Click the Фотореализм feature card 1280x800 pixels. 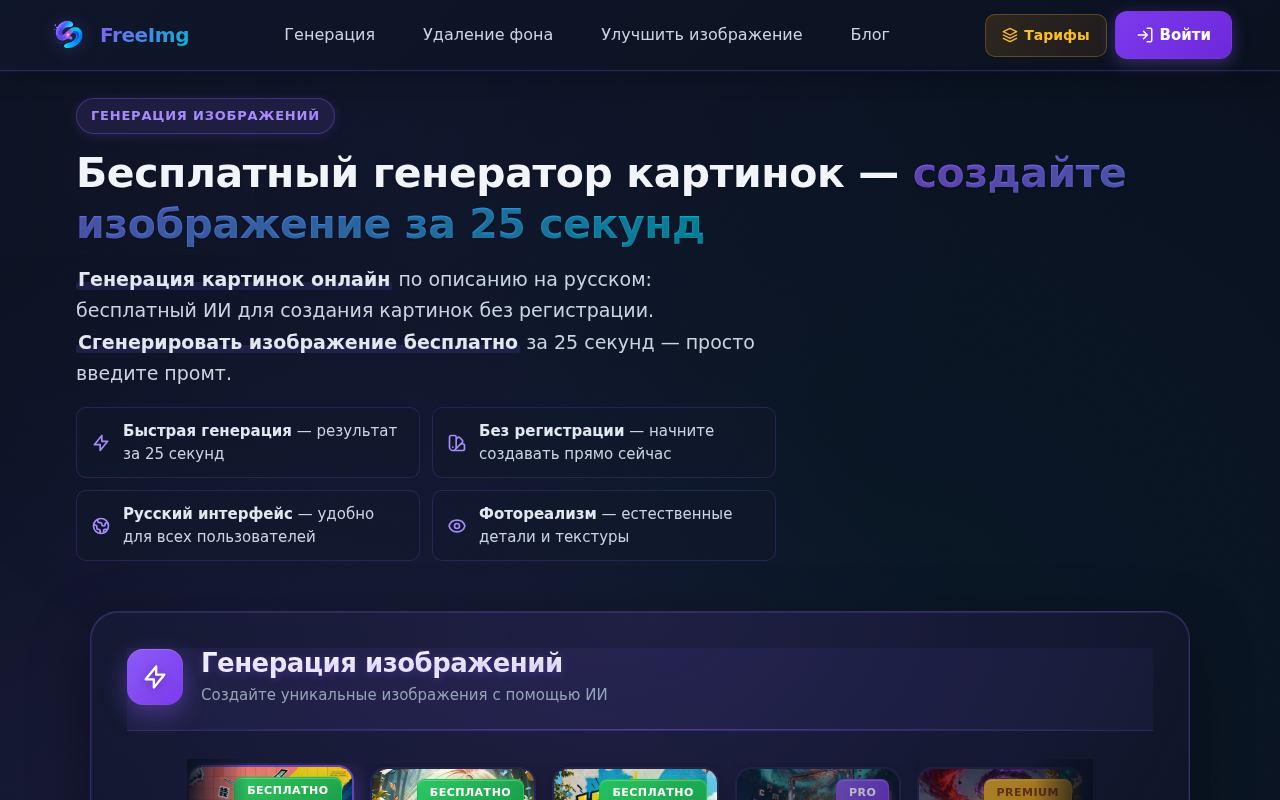(604, 525)
